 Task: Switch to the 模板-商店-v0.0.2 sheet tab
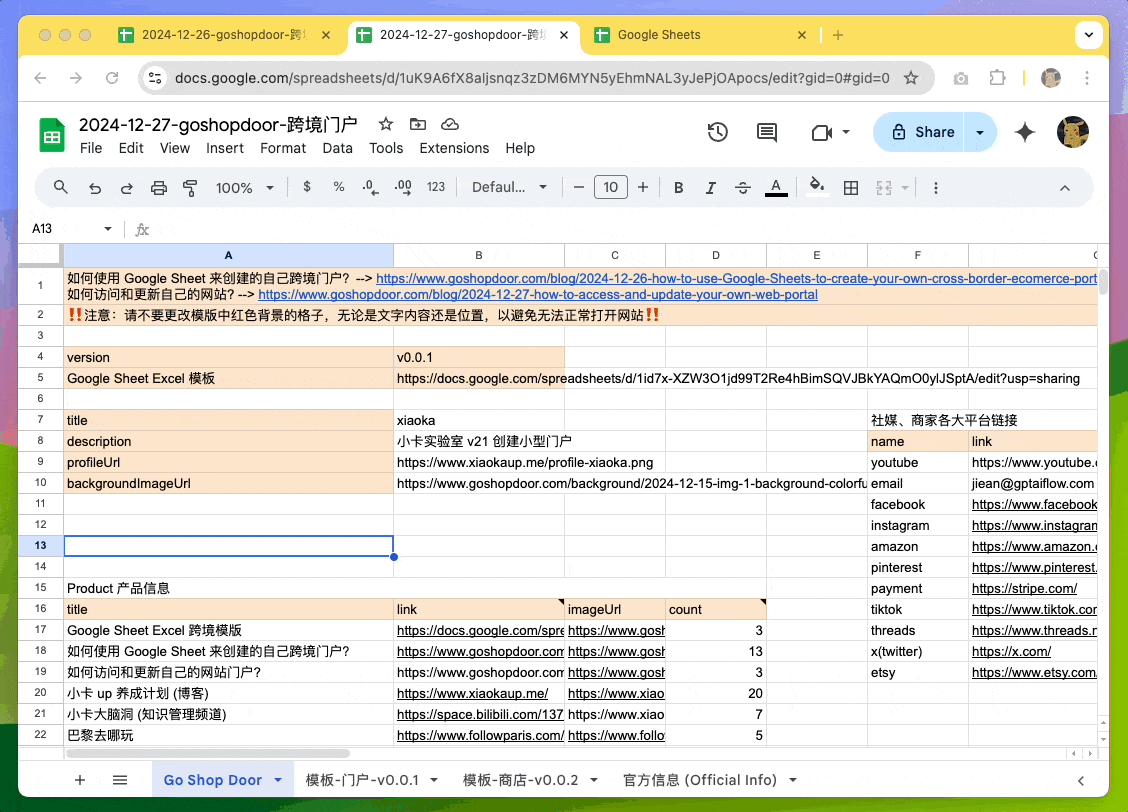pos(520,780)
